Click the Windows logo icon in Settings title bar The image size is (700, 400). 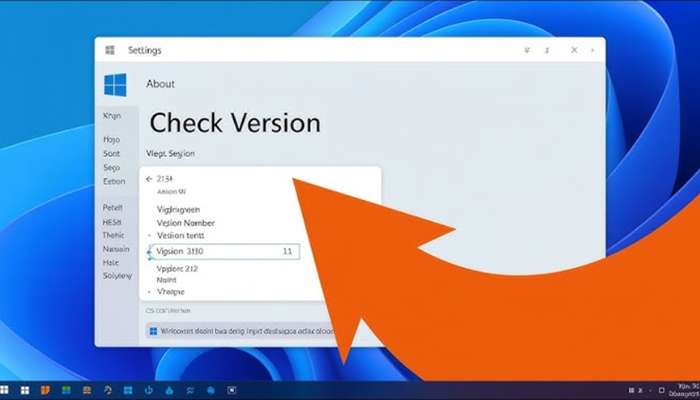[110, 50]
